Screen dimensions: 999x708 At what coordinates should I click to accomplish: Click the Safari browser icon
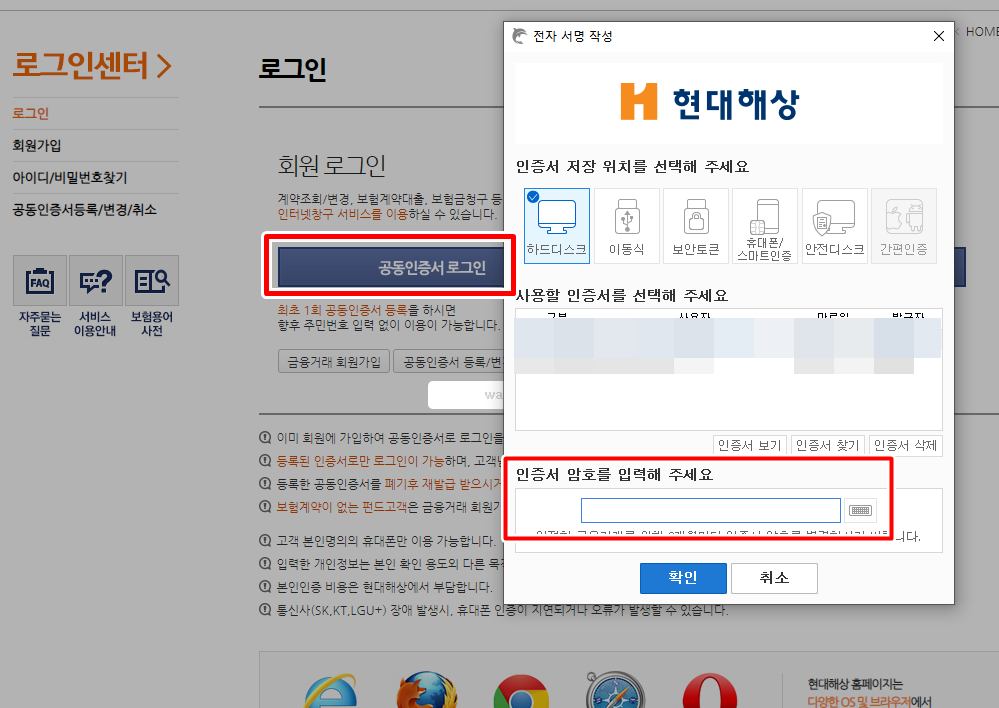pyautogui.click(x=615, y=690)
